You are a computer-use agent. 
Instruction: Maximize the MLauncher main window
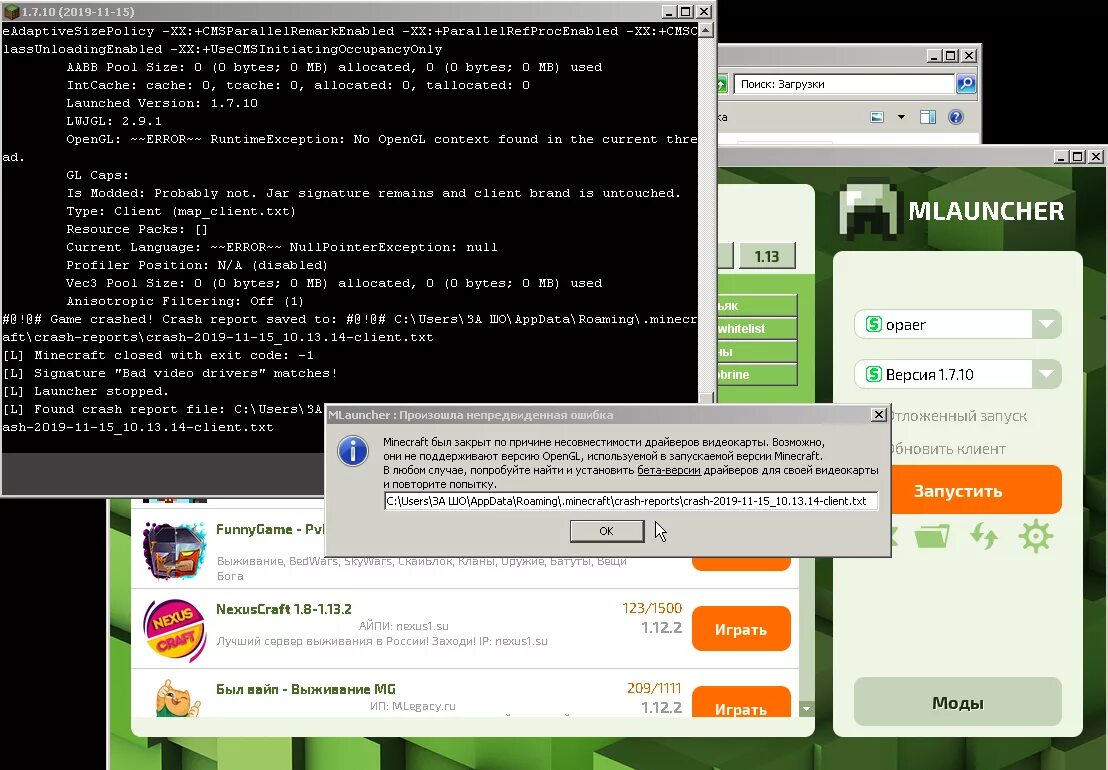click(x=1077, y=156)
